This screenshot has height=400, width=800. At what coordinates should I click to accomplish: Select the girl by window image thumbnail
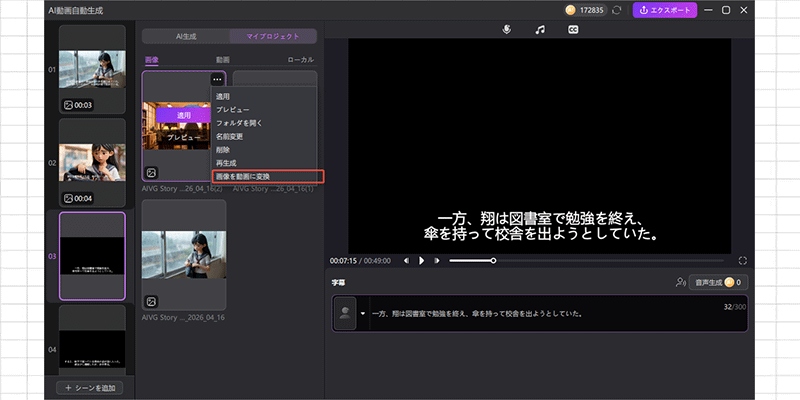click(x=184, y=255)
